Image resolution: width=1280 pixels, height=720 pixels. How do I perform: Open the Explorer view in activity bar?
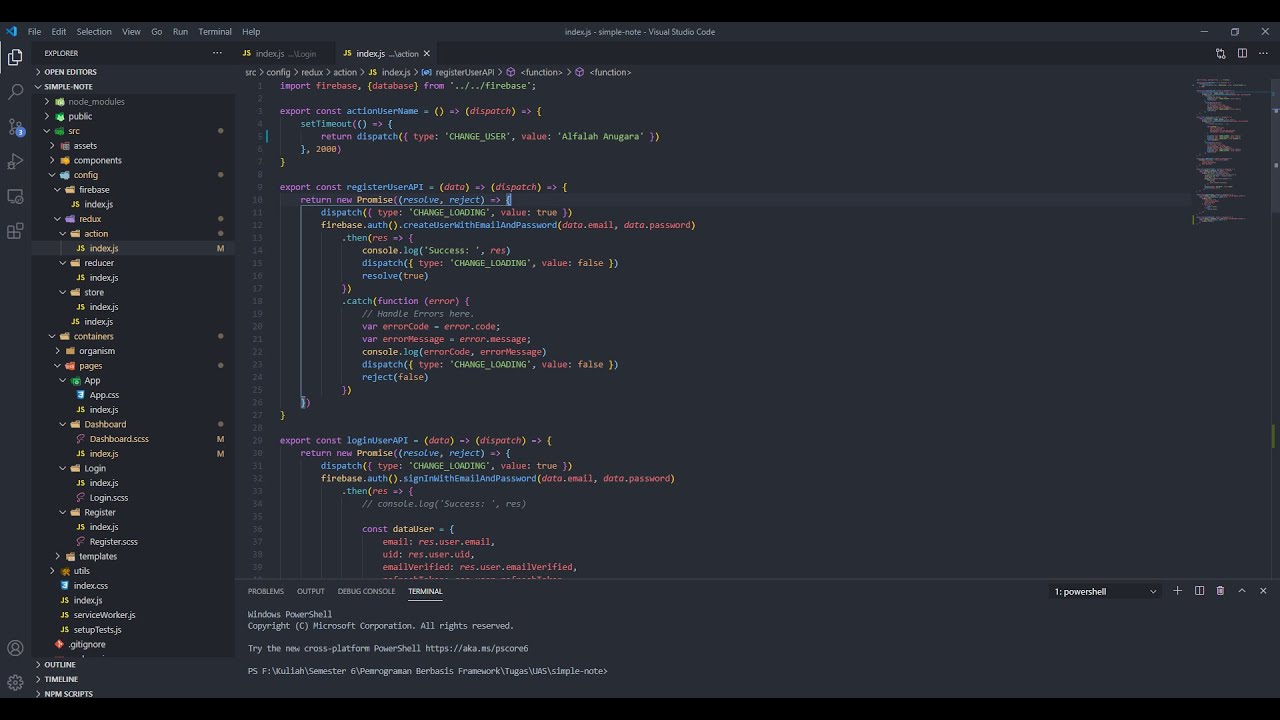[15, 57]
